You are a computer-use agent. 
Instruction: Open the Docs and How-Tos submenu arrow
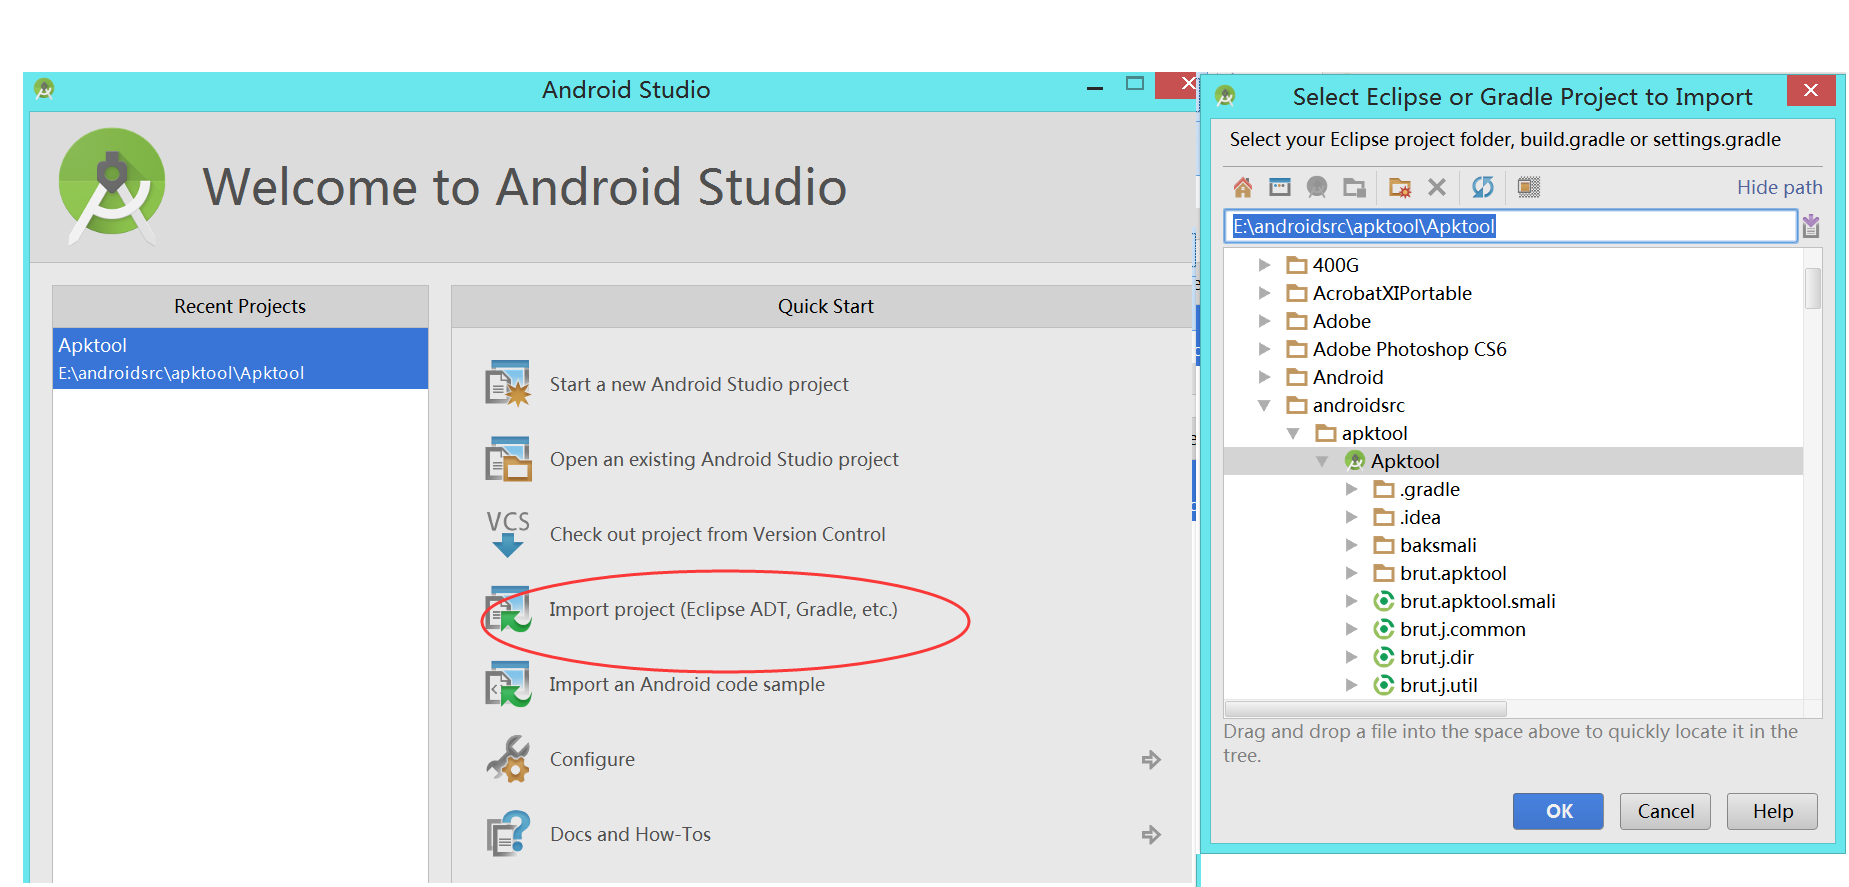tap(1151, 835)
